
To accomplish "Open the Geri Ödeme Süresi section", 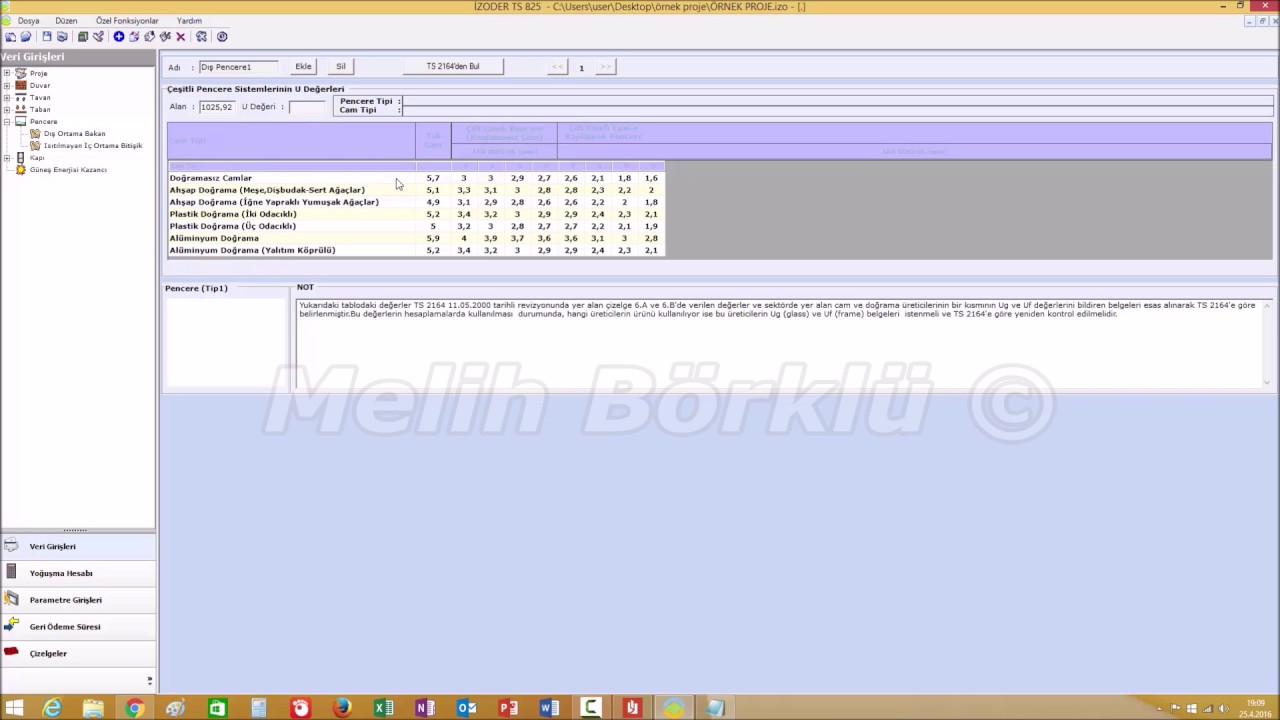I will coord(78,627).
